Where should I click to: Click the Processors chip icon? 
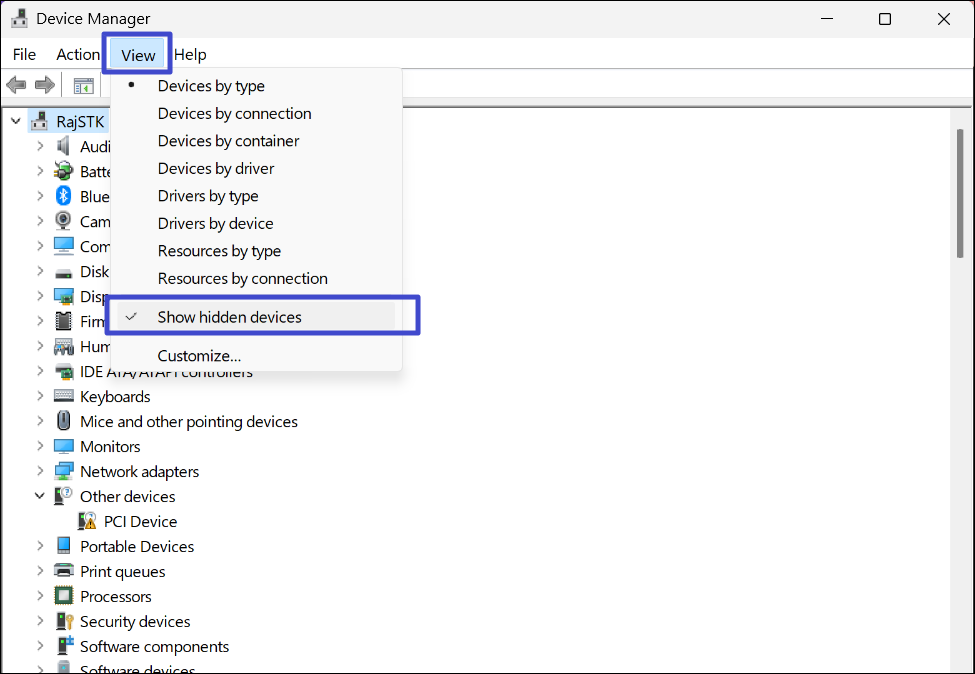[63, 596]
